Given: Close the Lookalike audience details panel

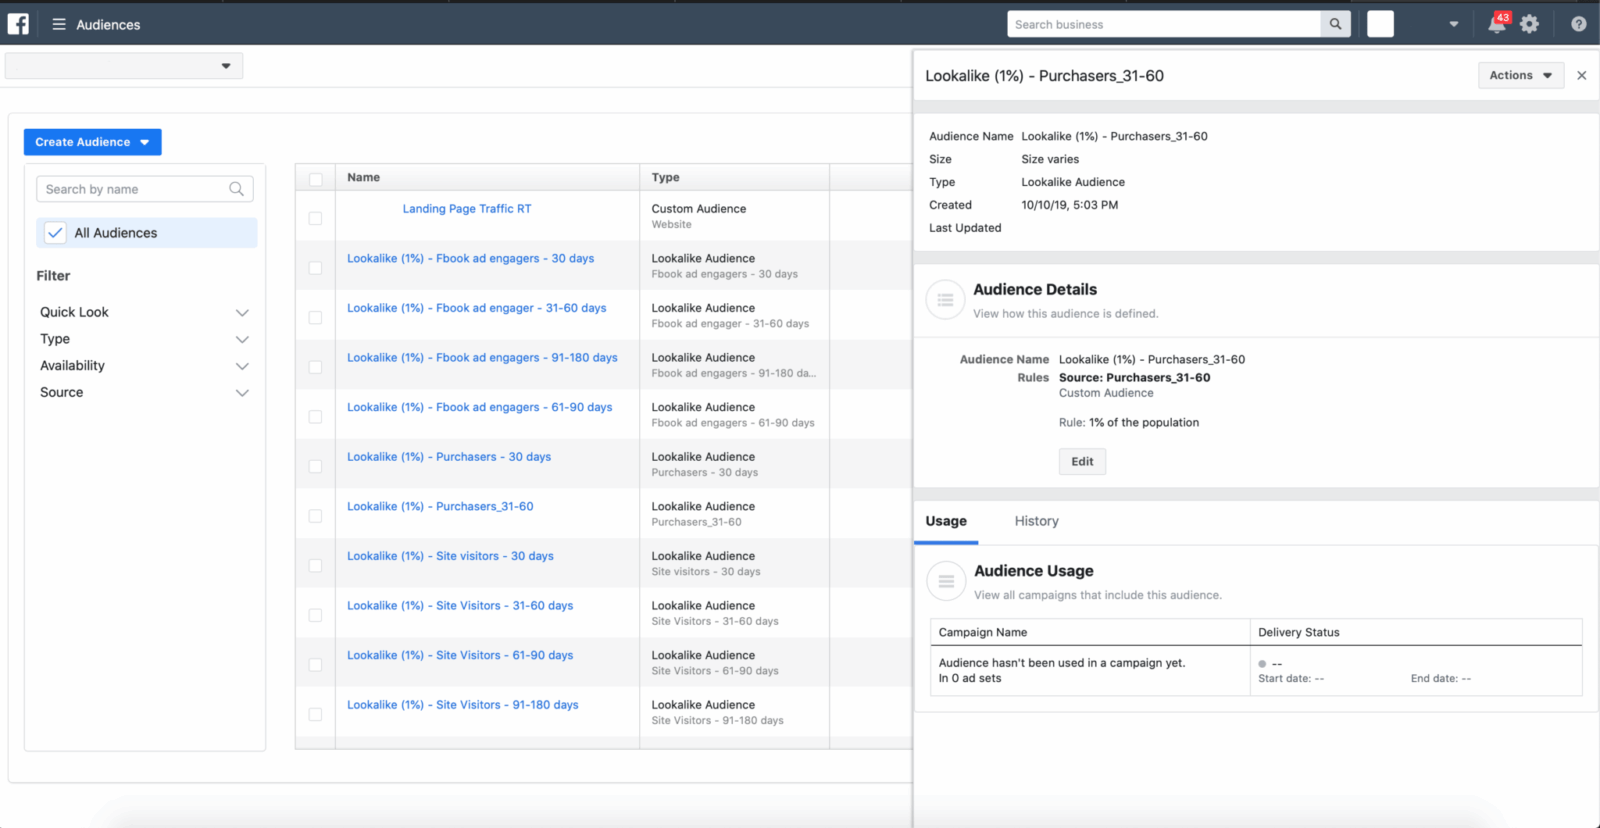Looking at the screenshot, I should (x=1581, y=76).
